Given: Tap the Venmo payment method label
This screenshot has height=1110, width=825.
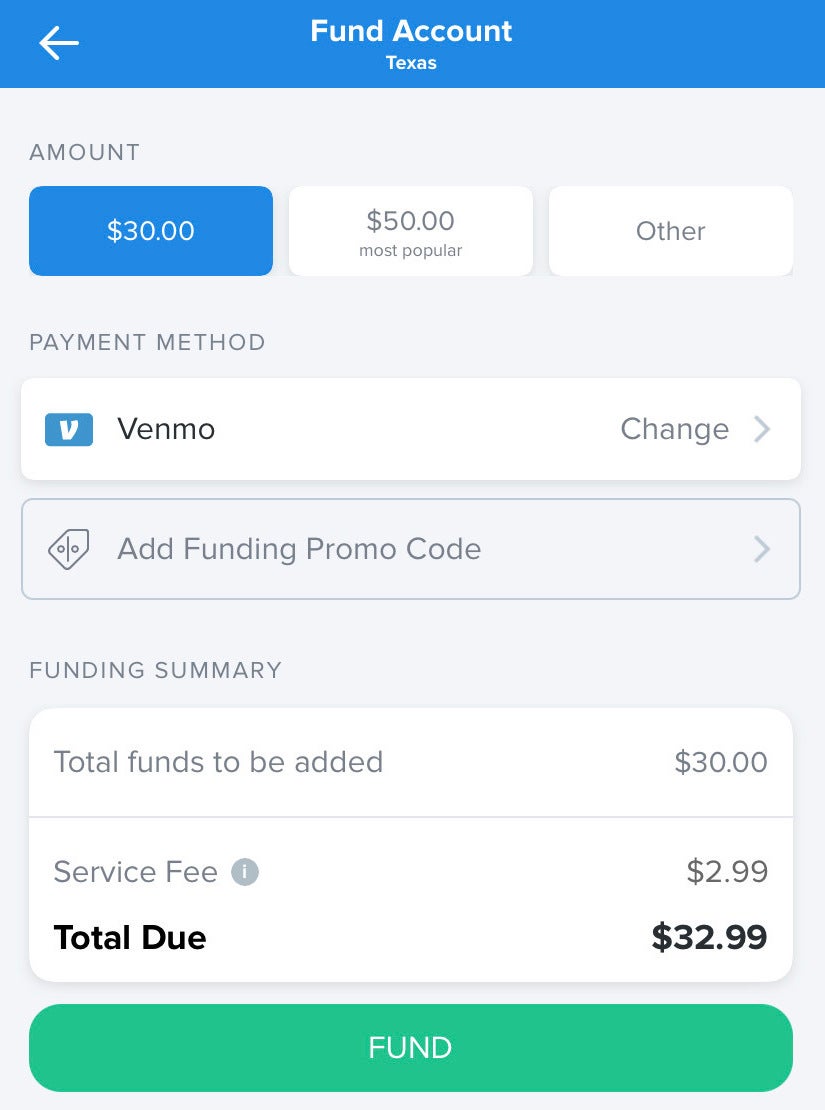Looking at the screenshot, I should (x=166, y=429).
